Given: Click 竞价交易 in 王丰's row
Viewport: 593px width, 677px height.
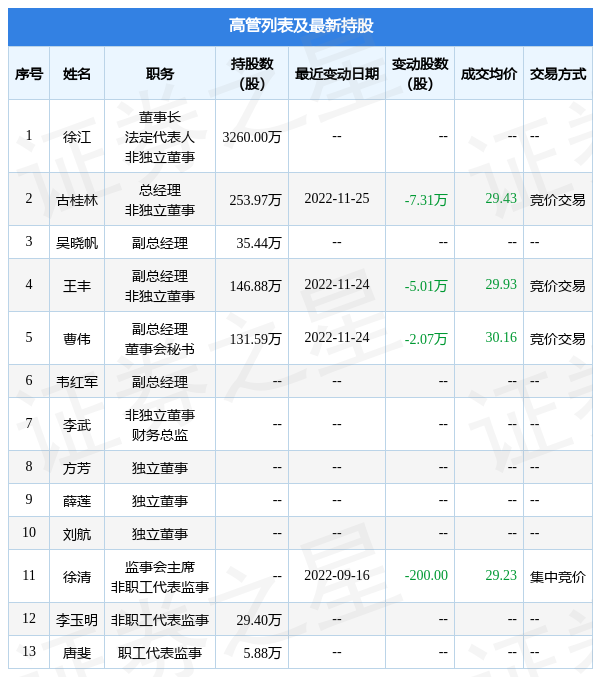Looking at the screenshot, I should click(558, 286).
